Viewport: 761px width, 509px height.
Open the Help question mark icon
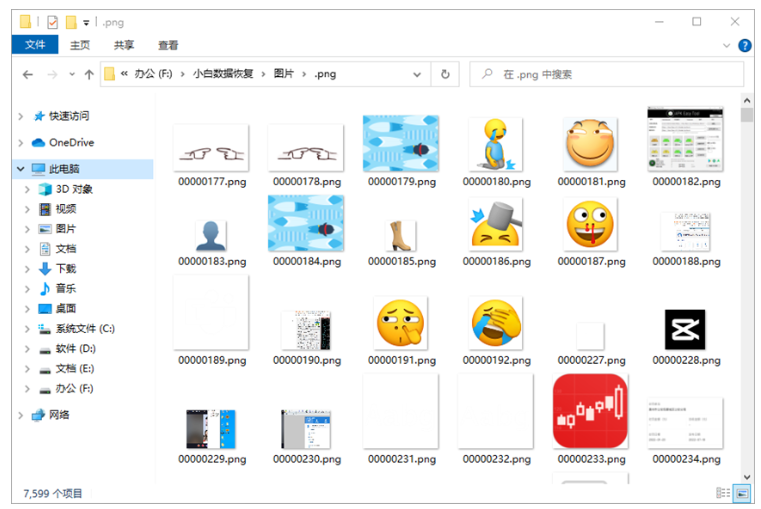744,45
